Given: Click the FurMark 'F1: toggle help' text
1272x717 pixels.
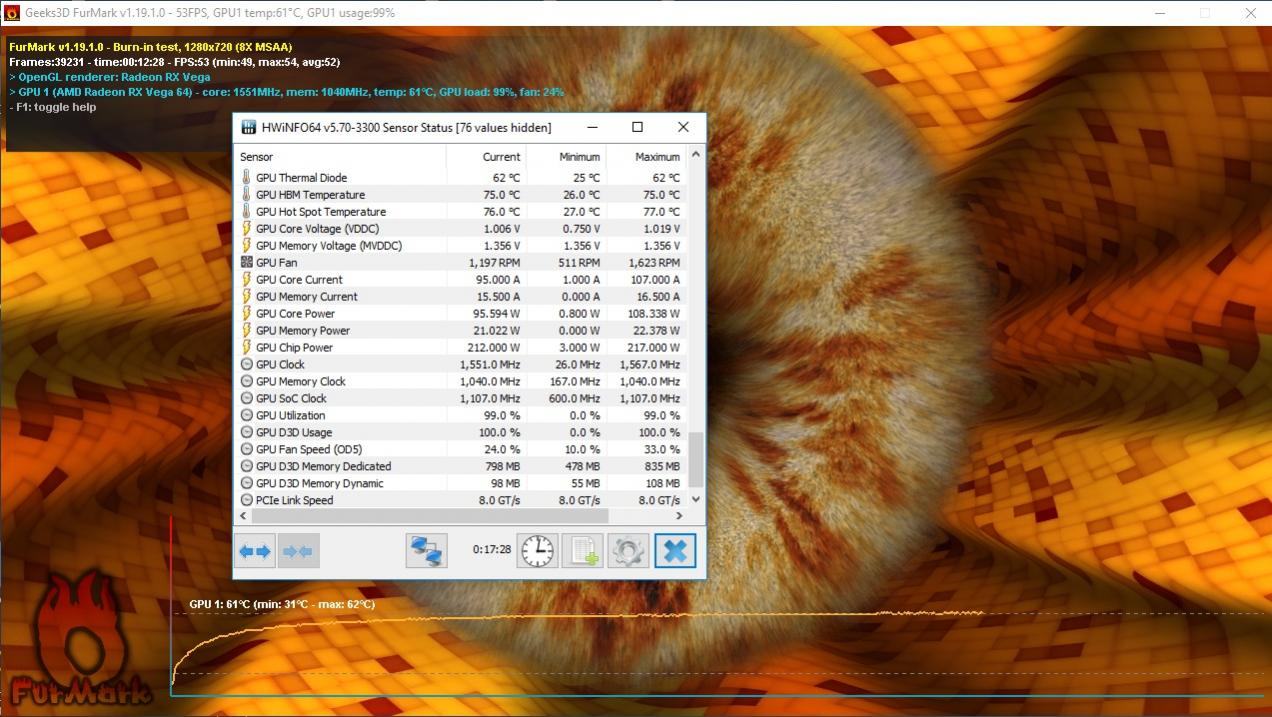Looking at the screenshot, I should [53, 107].
